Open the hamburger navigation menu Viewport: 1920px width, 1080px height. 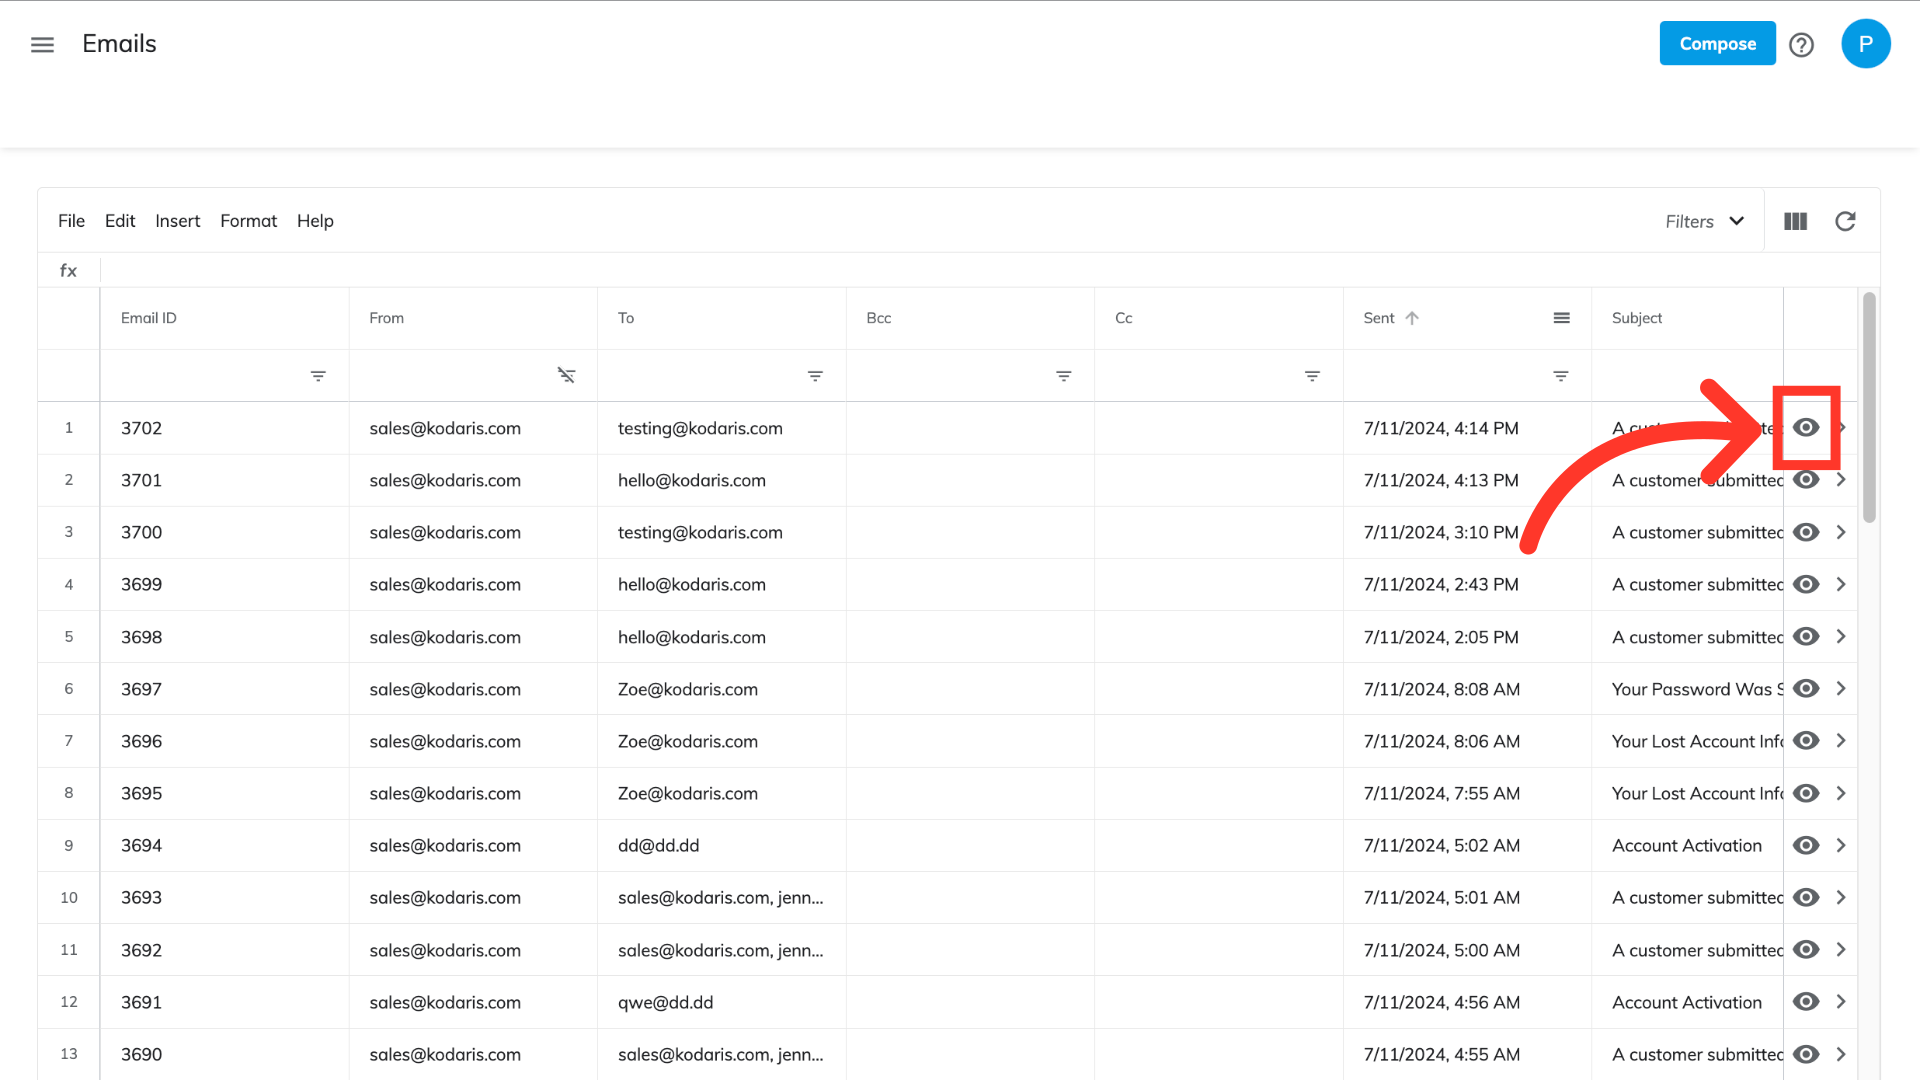click(x=42, y=45)
